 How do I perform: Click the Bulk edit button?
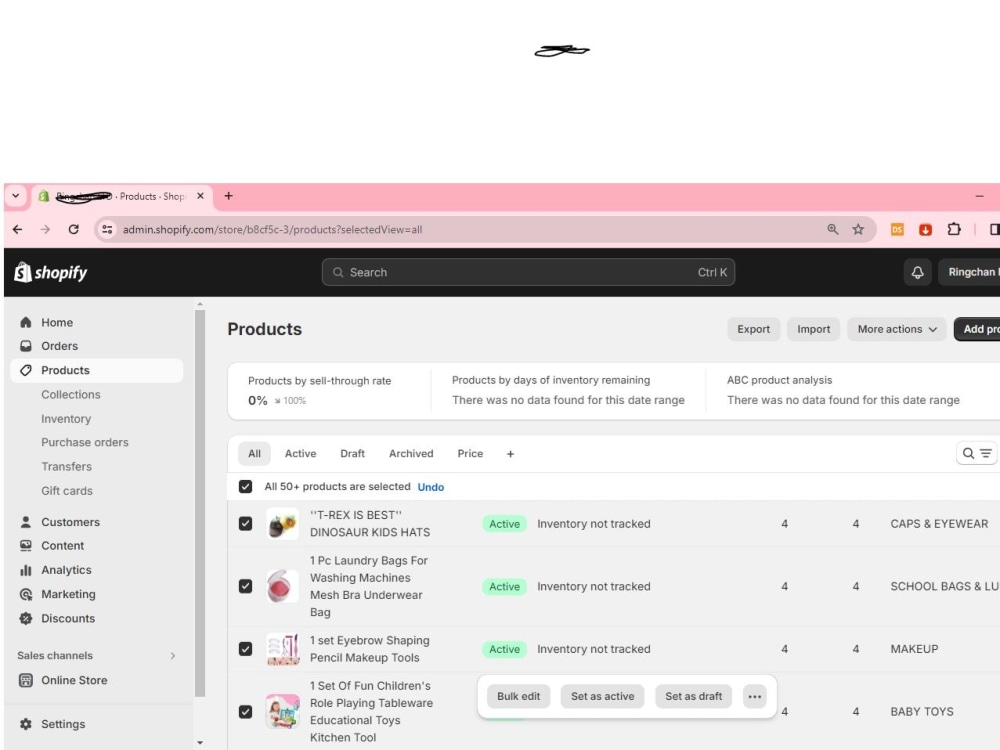518,696
